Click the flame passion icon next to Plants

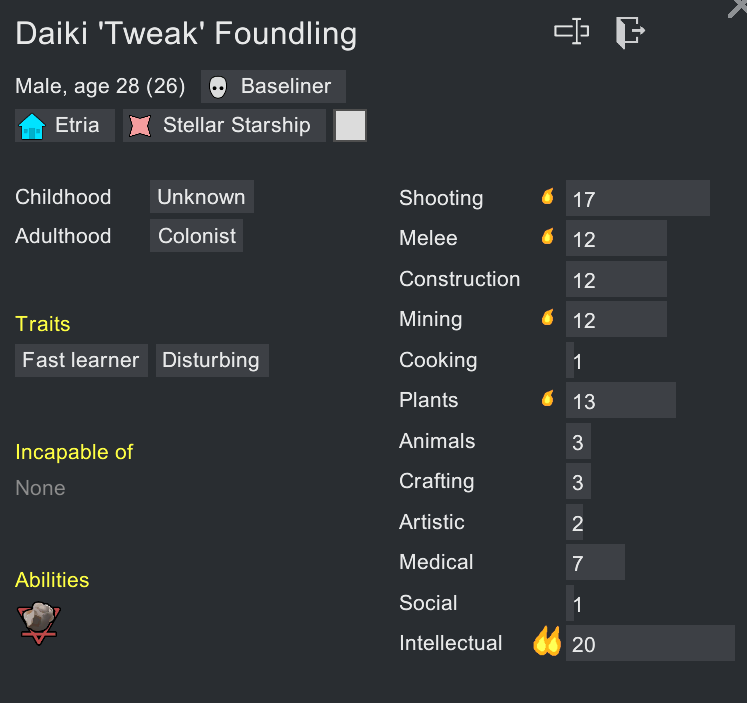[547, 399]
